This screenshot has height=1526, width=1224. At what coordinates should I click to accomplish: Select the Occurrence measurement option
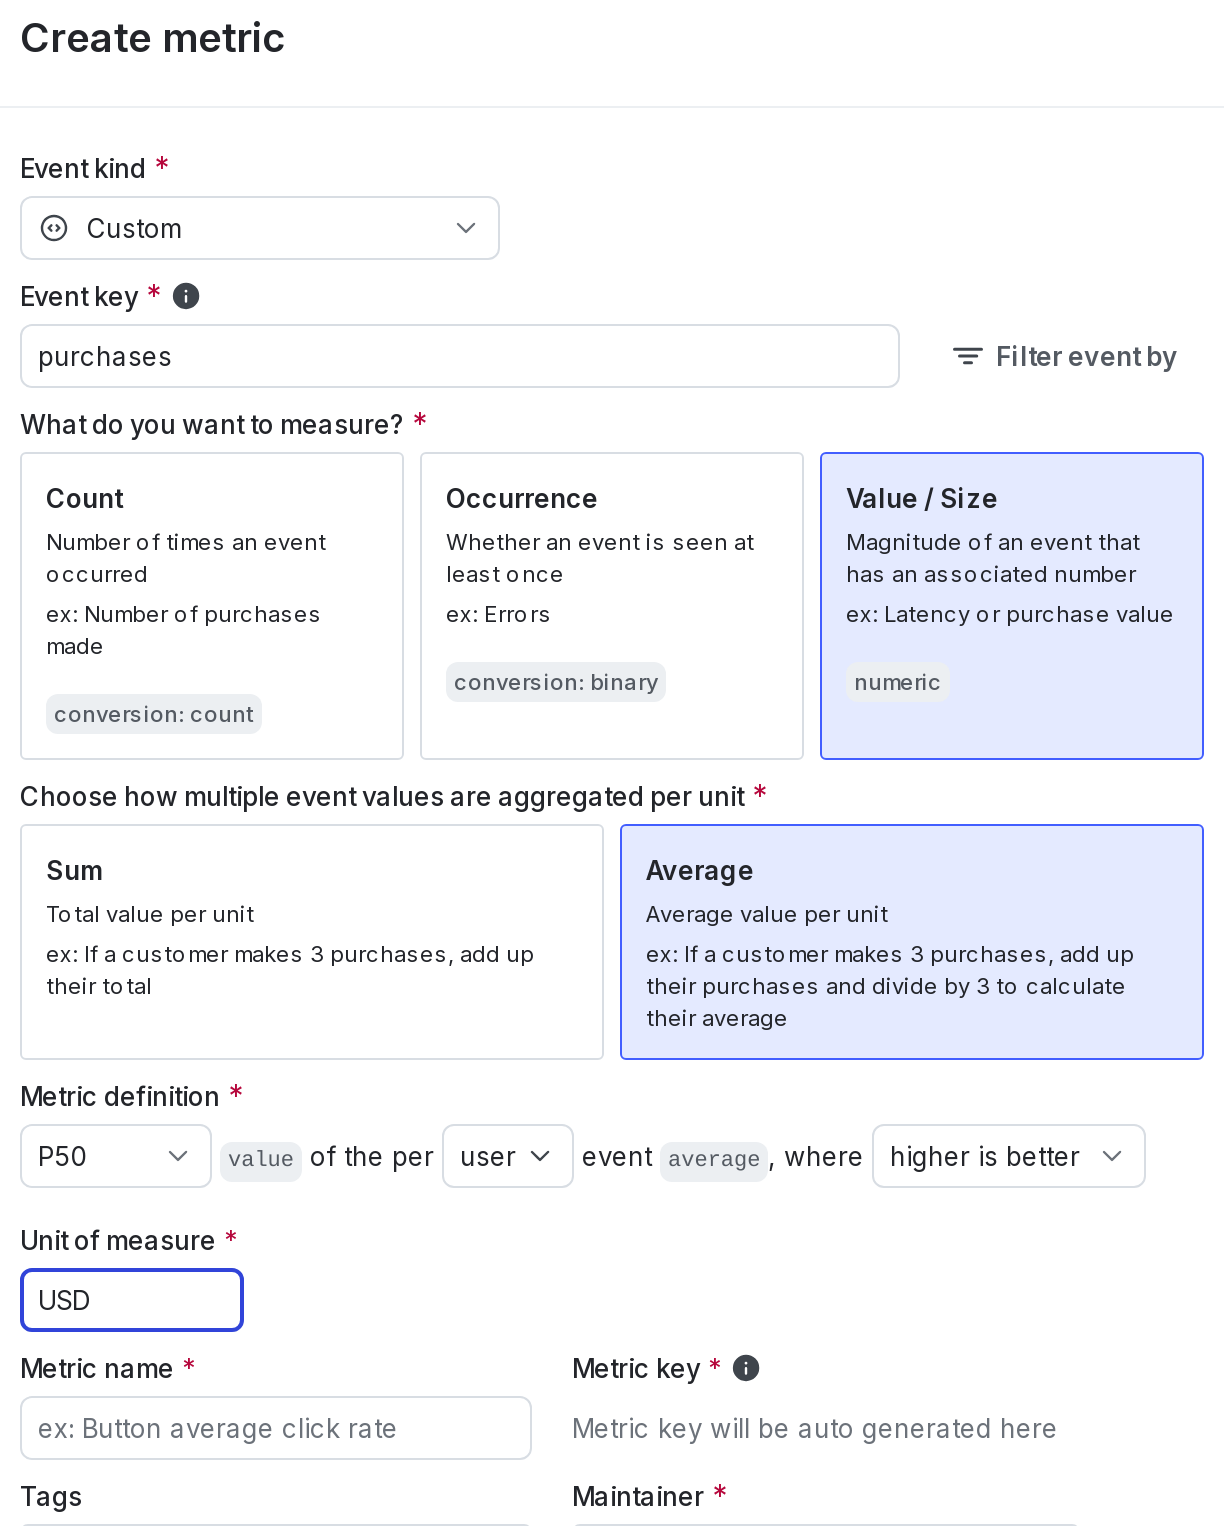click(x=611, y=605)
